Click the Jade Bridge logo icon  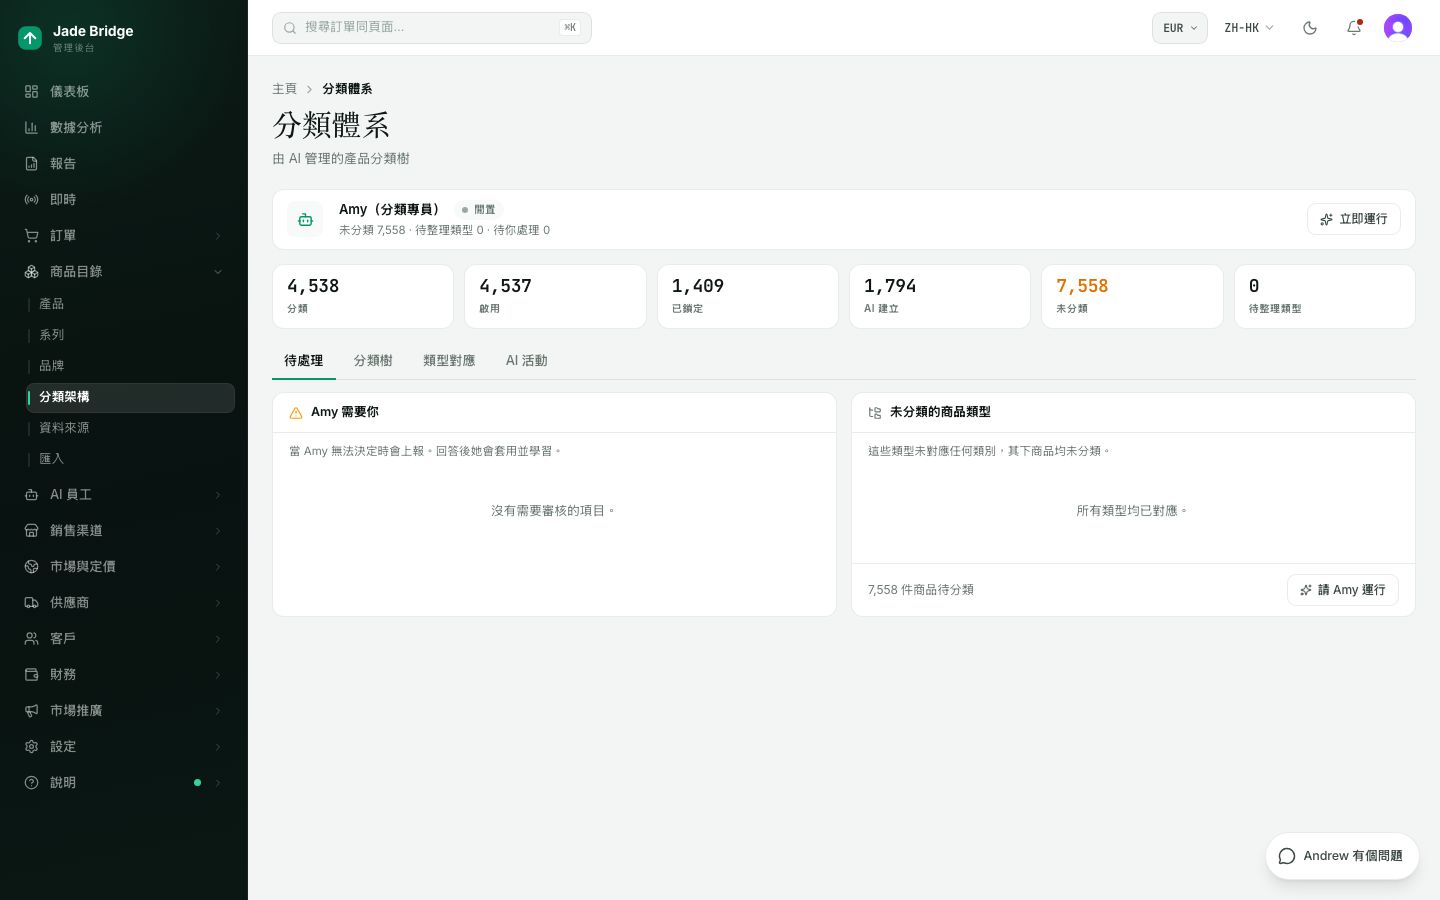[x=30, y=38]
